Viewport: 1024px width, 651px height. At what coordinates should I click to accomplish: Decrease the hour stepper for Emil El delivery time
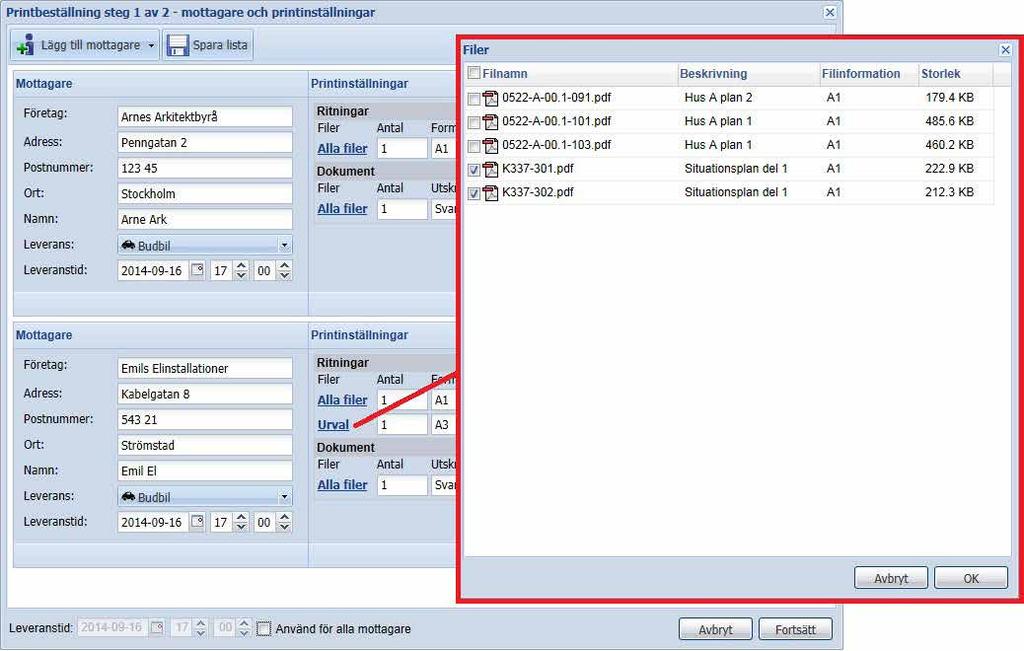241,526
